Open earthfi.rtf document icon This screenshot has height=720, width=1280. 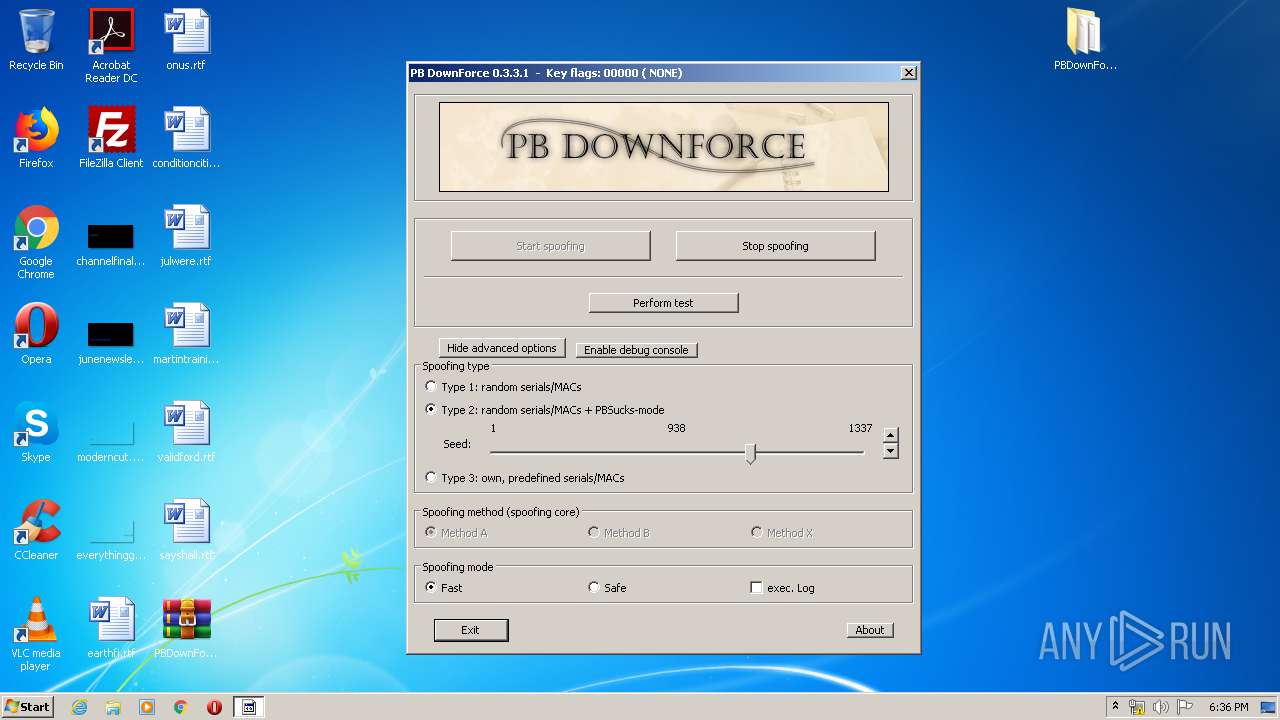pyautogui.click(x=111, y=628)
